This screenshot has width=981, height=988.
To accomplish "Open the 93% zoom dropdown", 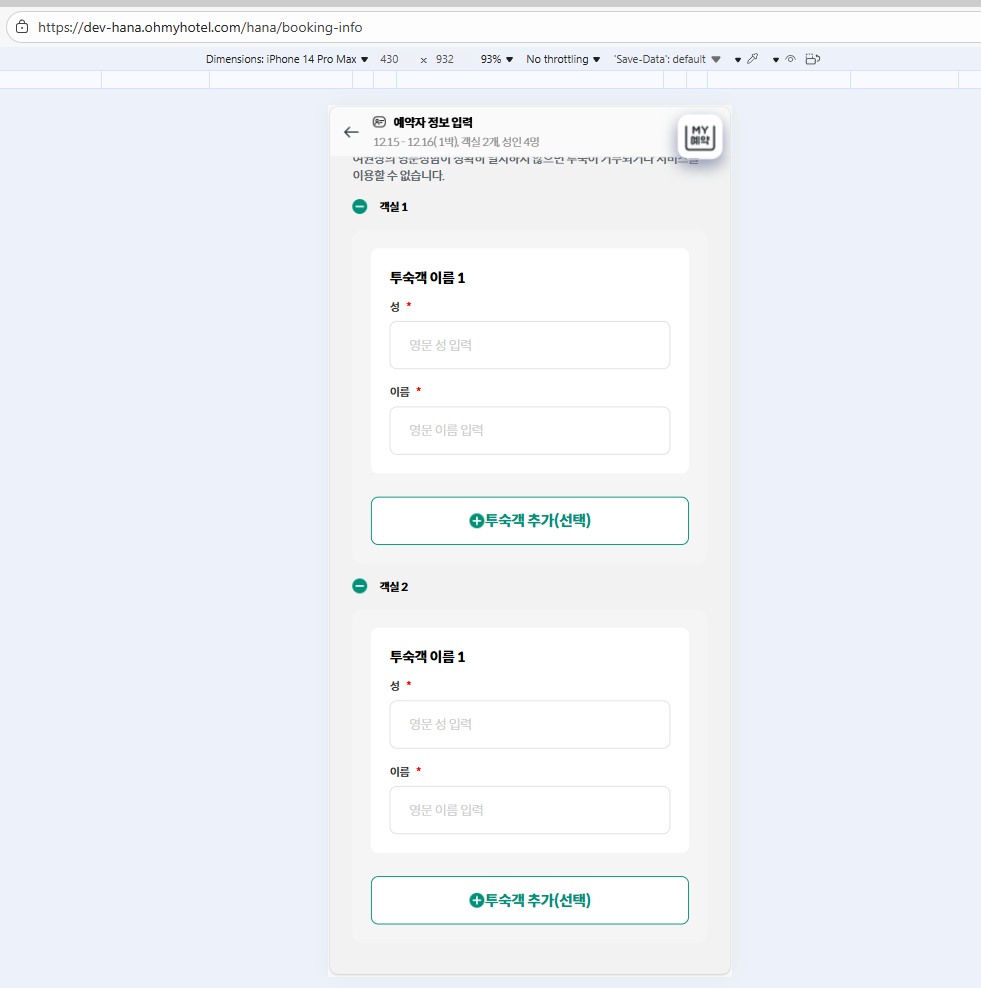I will coord(496,59).
